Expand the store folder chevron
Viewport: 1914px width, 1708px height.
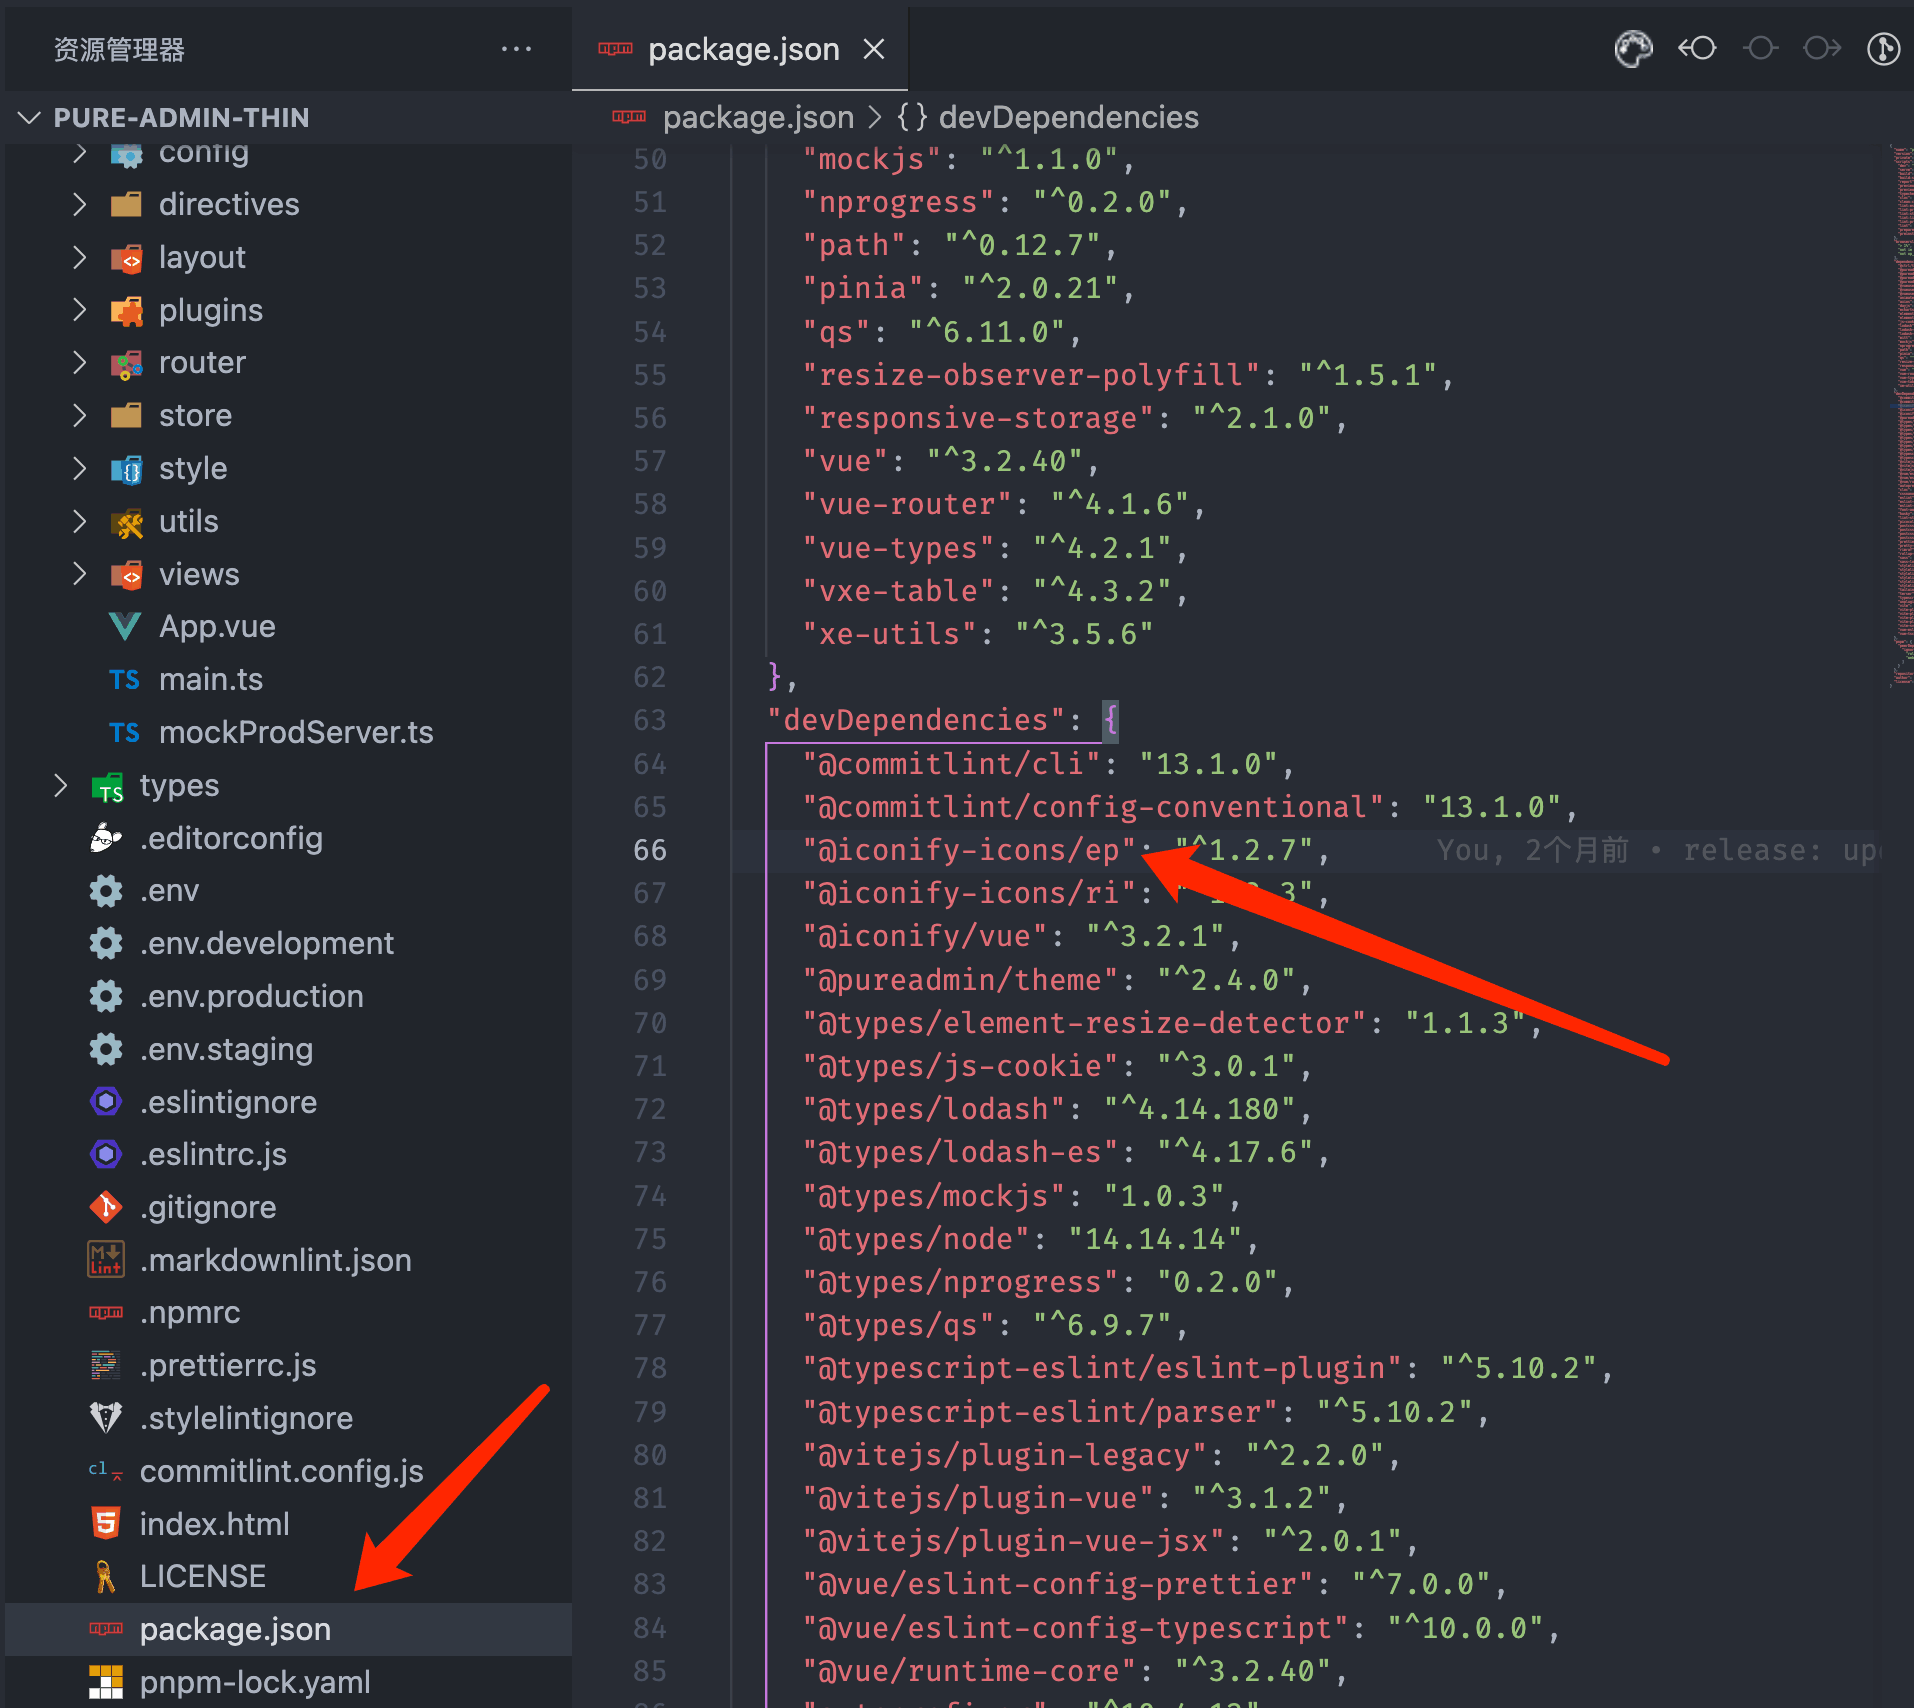tap(80, 415)
